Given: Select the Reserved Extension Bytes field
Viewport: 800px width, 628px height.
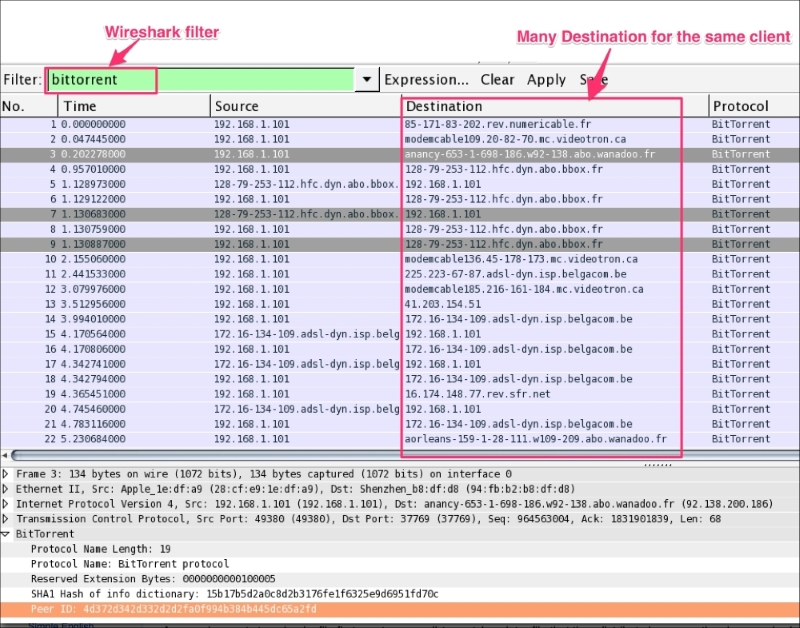Looking at the screenshot, I should (400, 579).
